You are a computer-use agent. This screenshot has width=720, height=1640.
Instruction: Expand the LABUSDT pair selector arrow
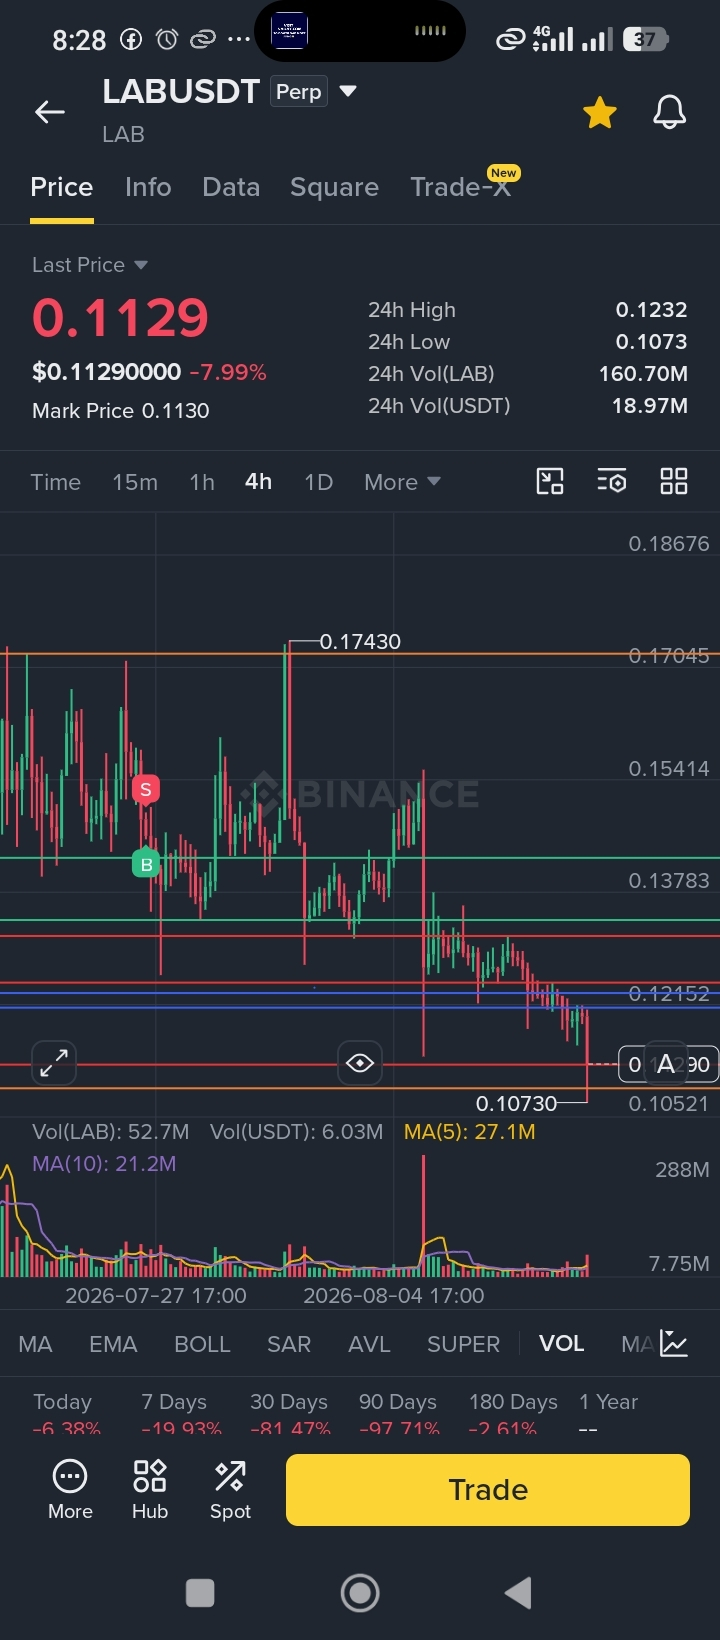[x=348, y=91]
